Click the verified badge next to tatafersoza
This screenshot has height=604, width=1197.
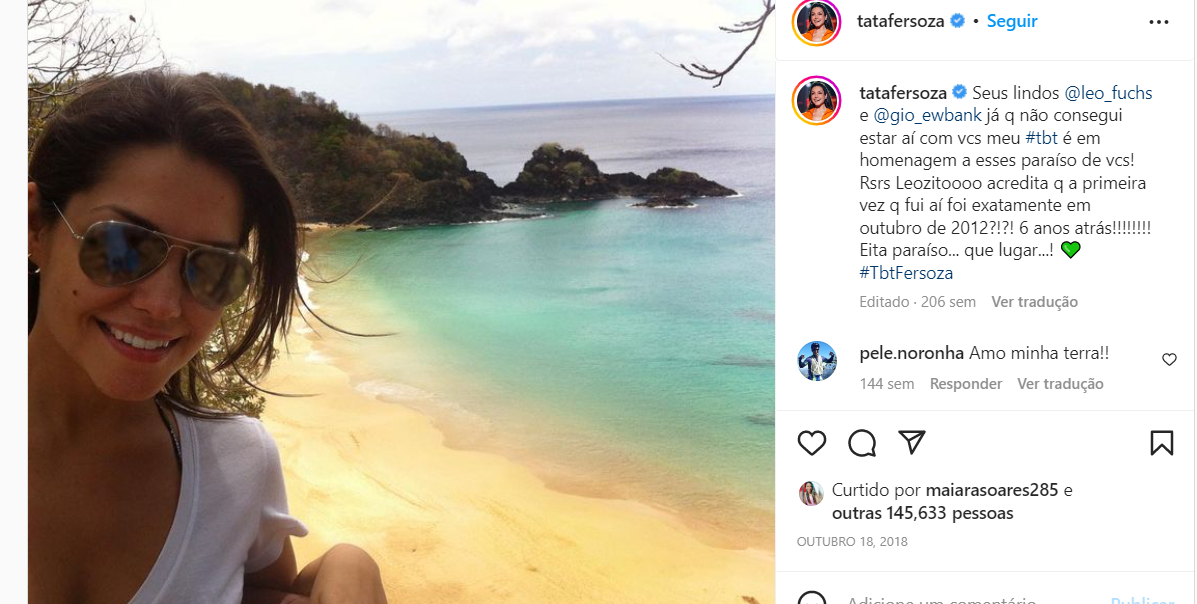[958, 20]
